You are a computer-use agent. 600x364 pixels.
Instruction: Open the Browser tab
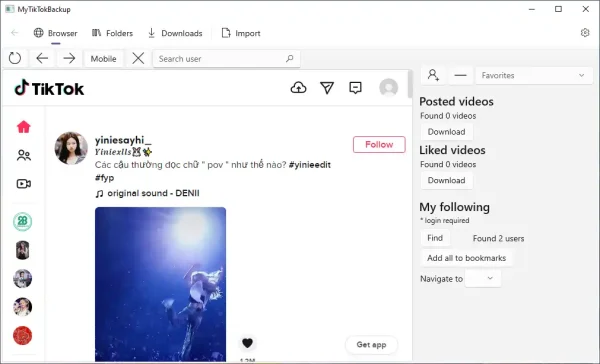(x=55, y=33)
